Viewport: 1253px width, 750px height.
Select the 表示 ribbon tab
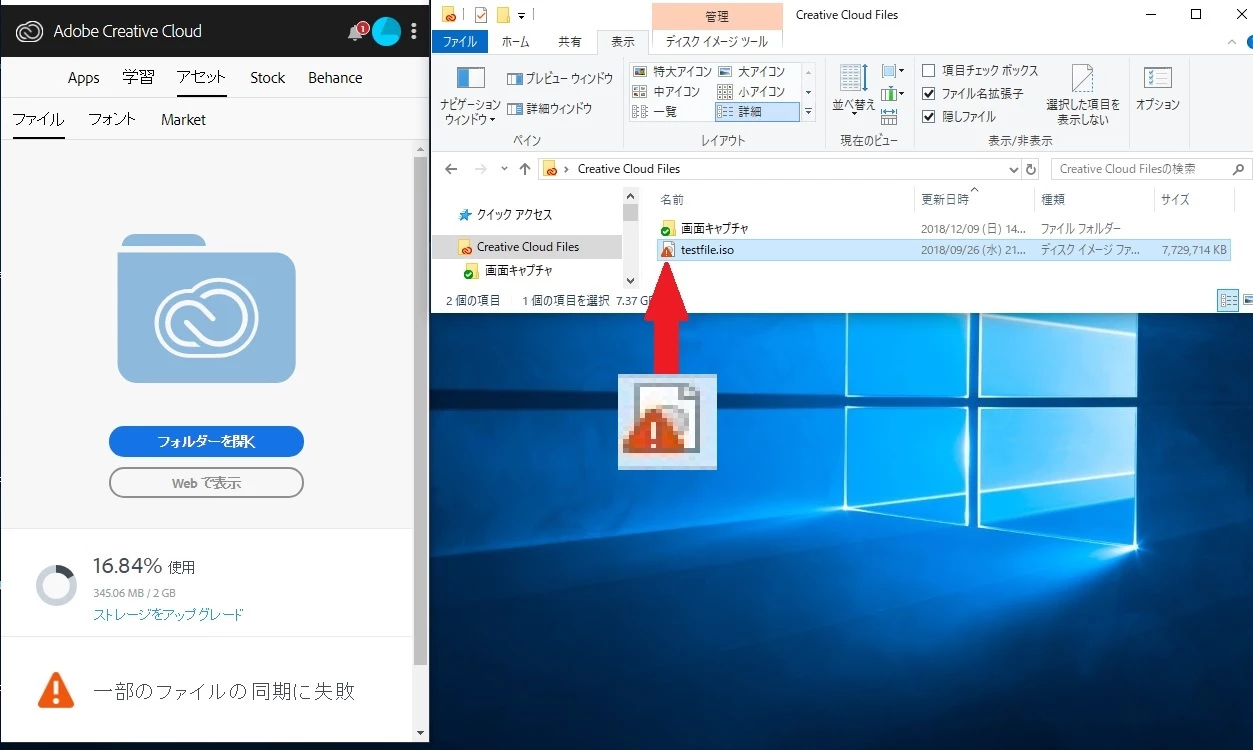click(x=622, y=42)
